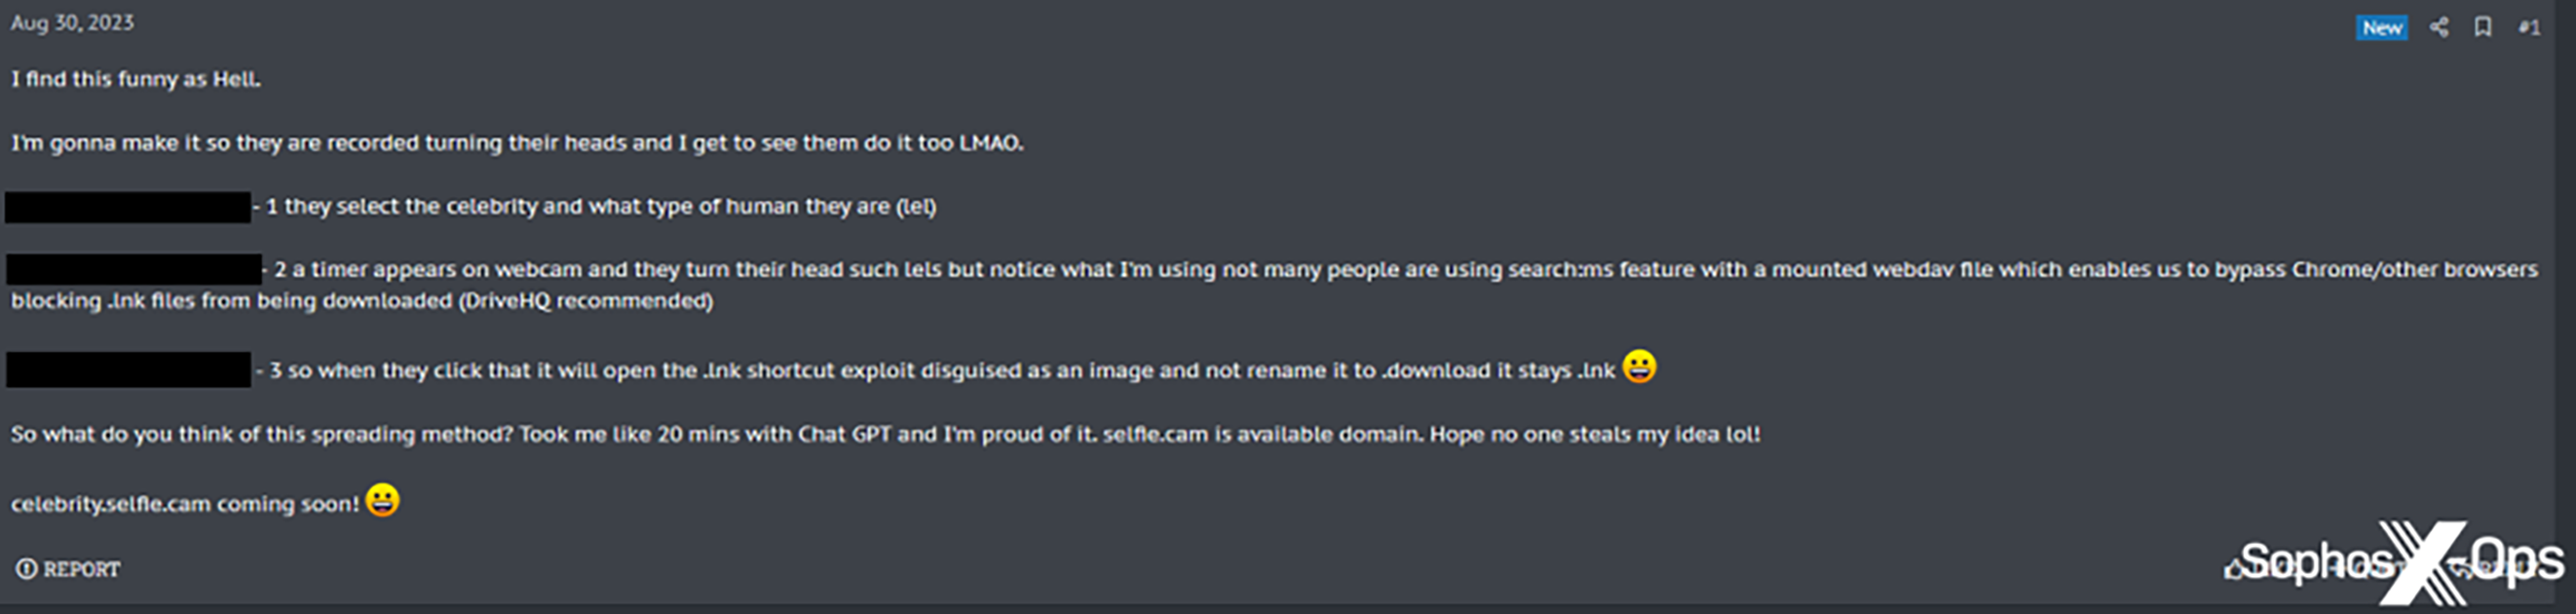Bookmark this post with the bookmark icon
Screen dimensions: 2576x614
click(x=2482, y=27)
